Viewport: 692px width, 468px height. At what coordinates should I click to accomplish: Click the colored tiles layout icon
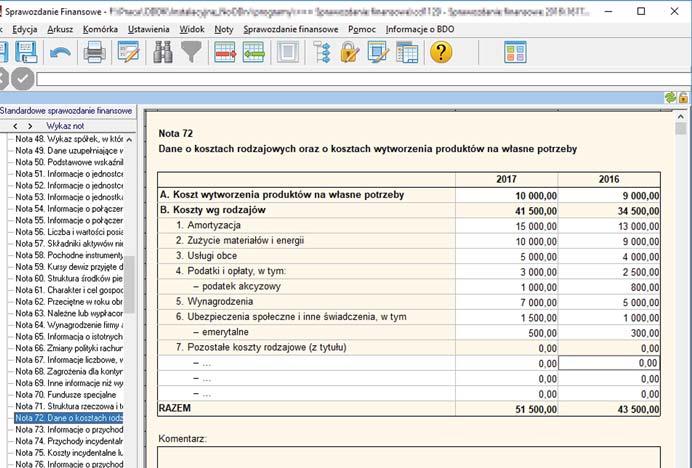click(515, 52)
